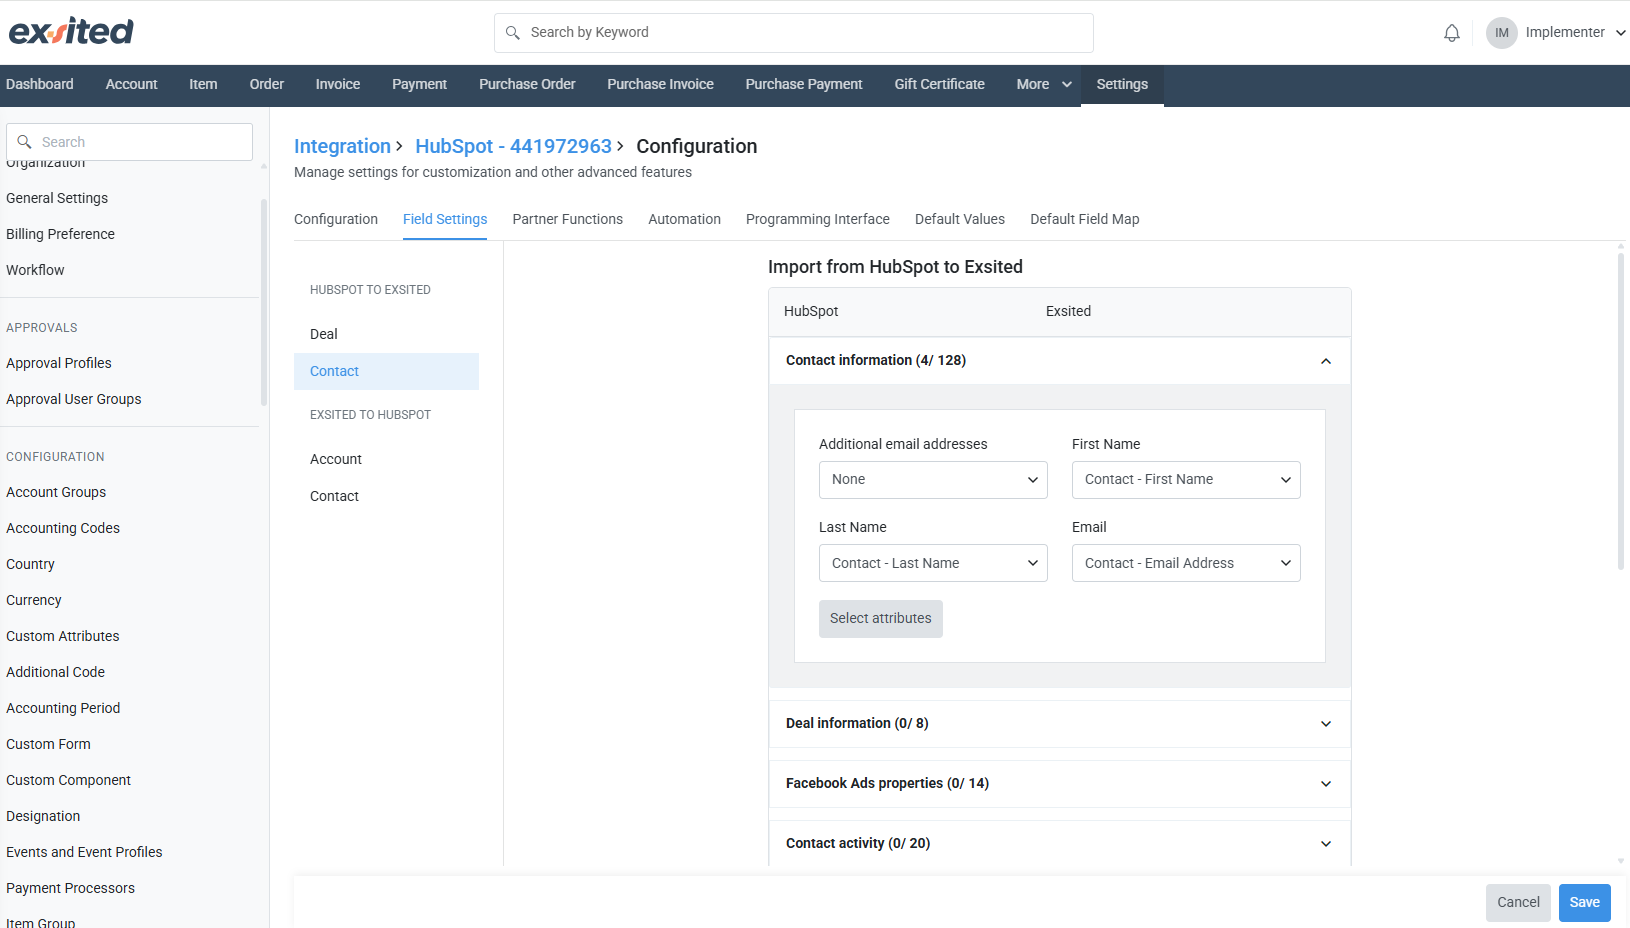
Task: Open the Settings menu
Action: pyautogui.click(x=1122, y=84)
